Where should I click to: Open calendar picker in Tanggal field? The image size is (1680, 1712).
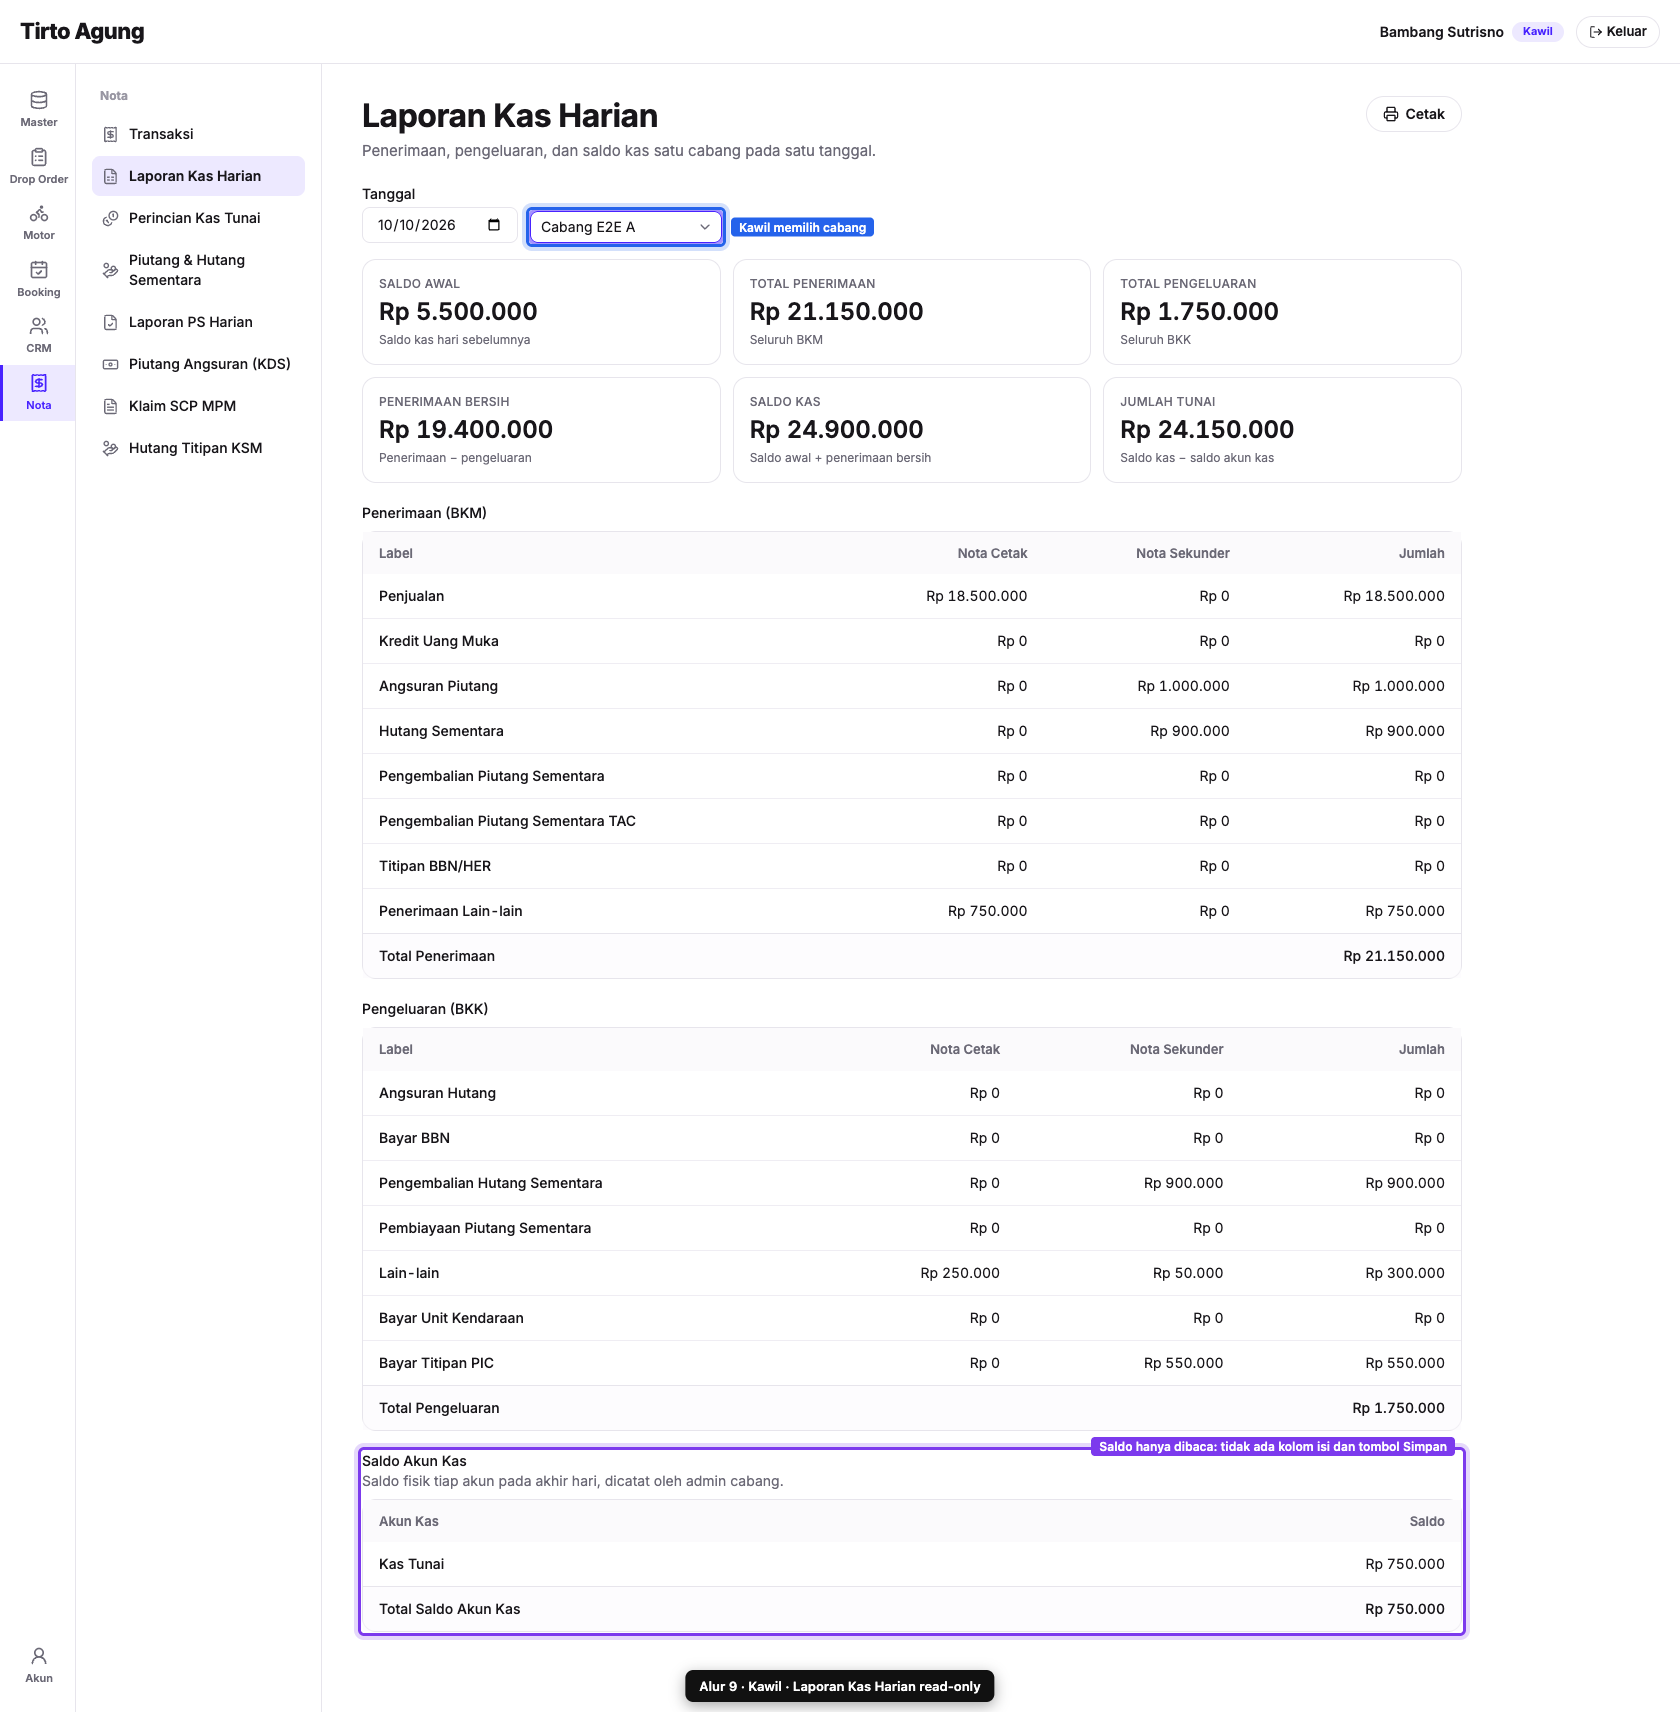click(494, 225)
